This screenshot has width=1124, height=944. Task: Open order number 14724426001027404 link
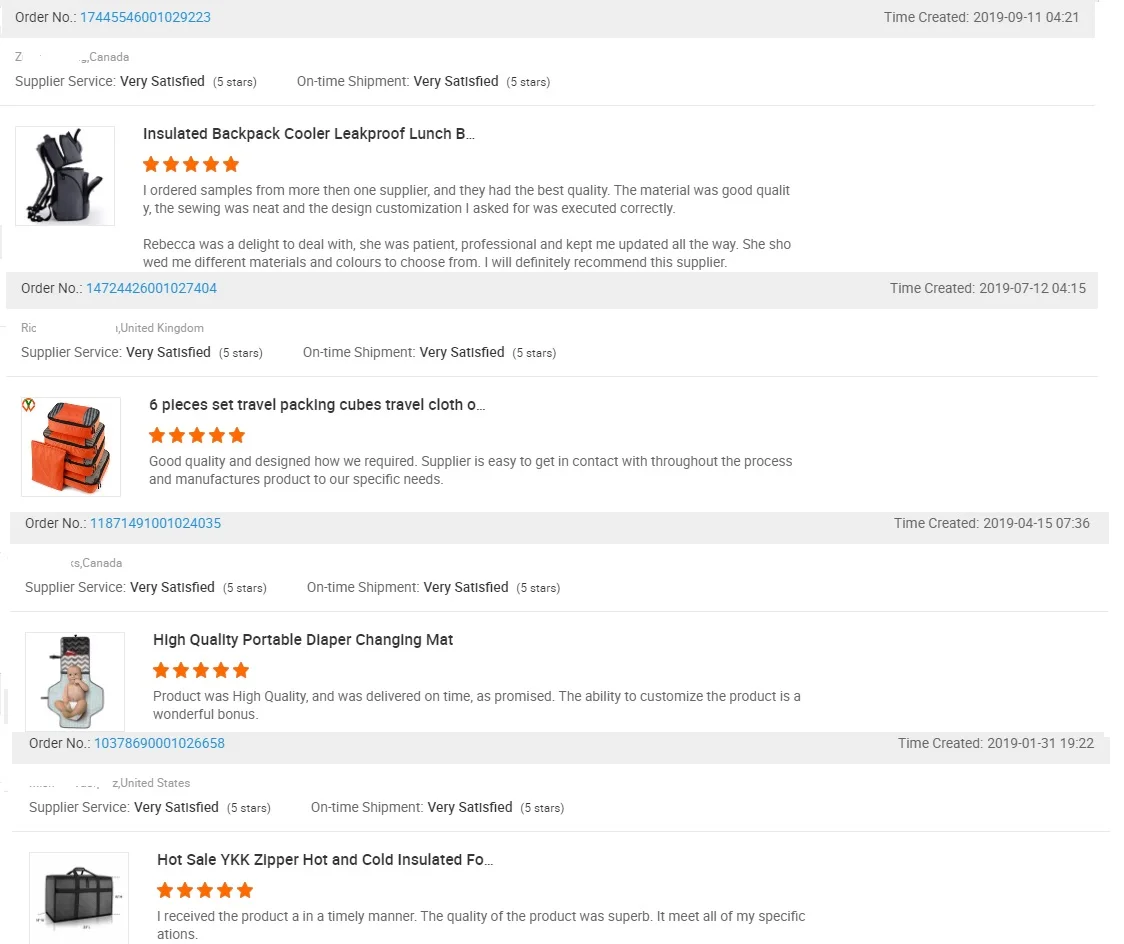pos(151,288)
